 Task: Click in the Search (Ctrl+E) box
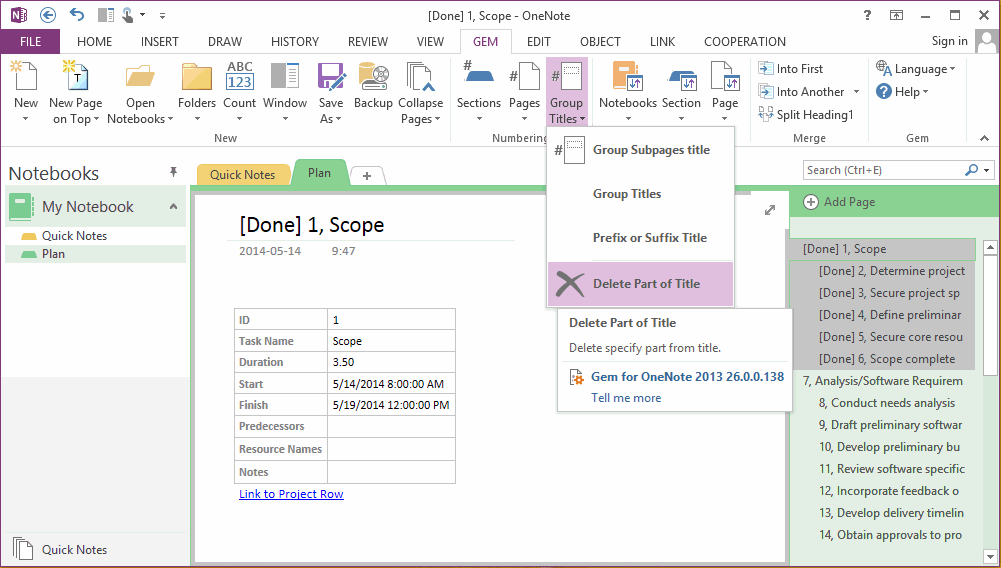[x=883, y=170]
